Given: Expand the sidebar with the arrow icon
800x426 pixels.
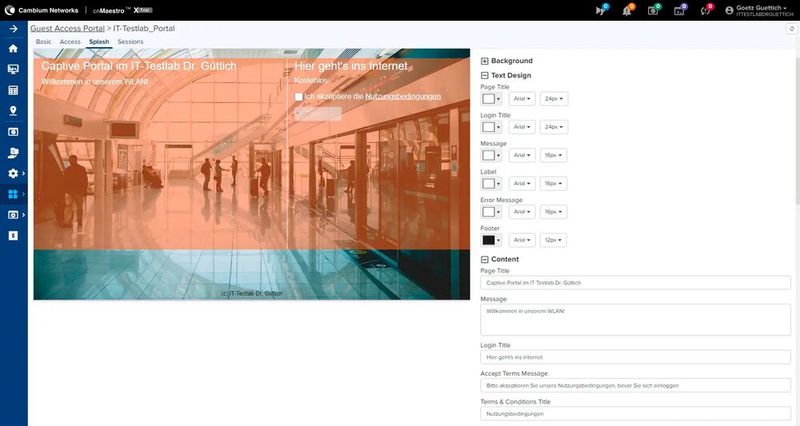Looking at the screenshot, I should pos(13,29).
